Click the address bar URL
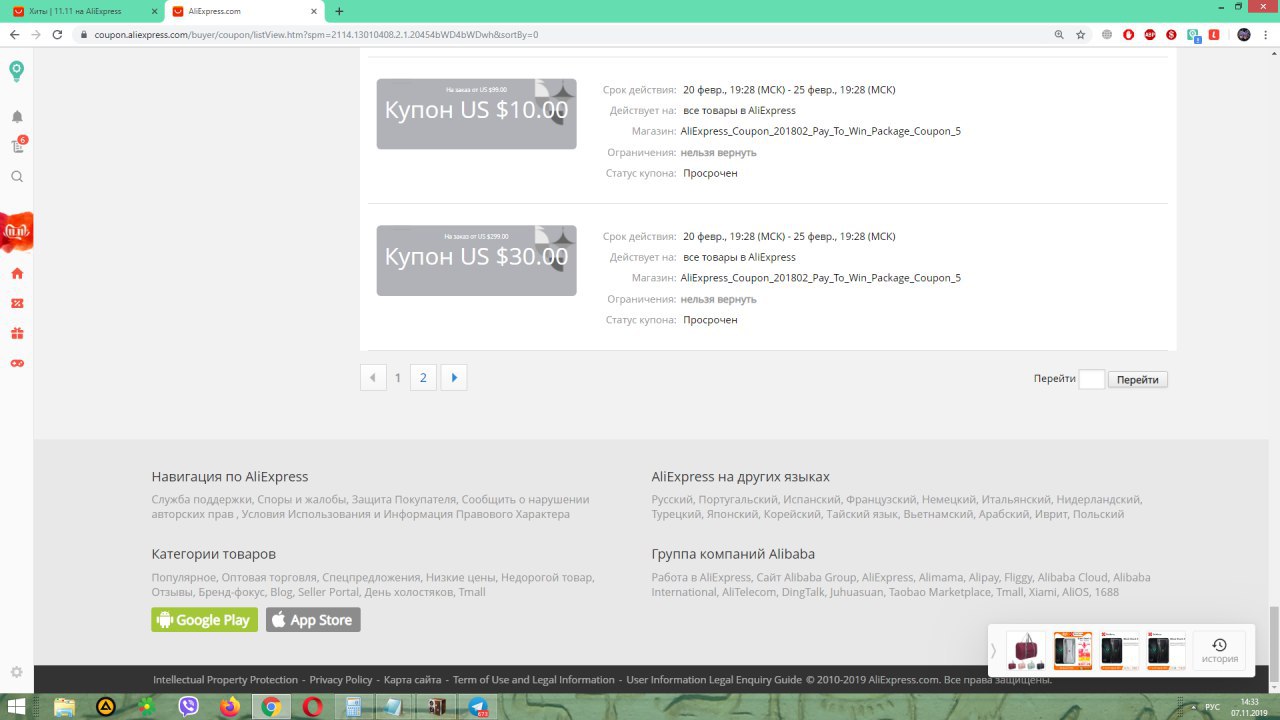 click(x=316, y=34)
